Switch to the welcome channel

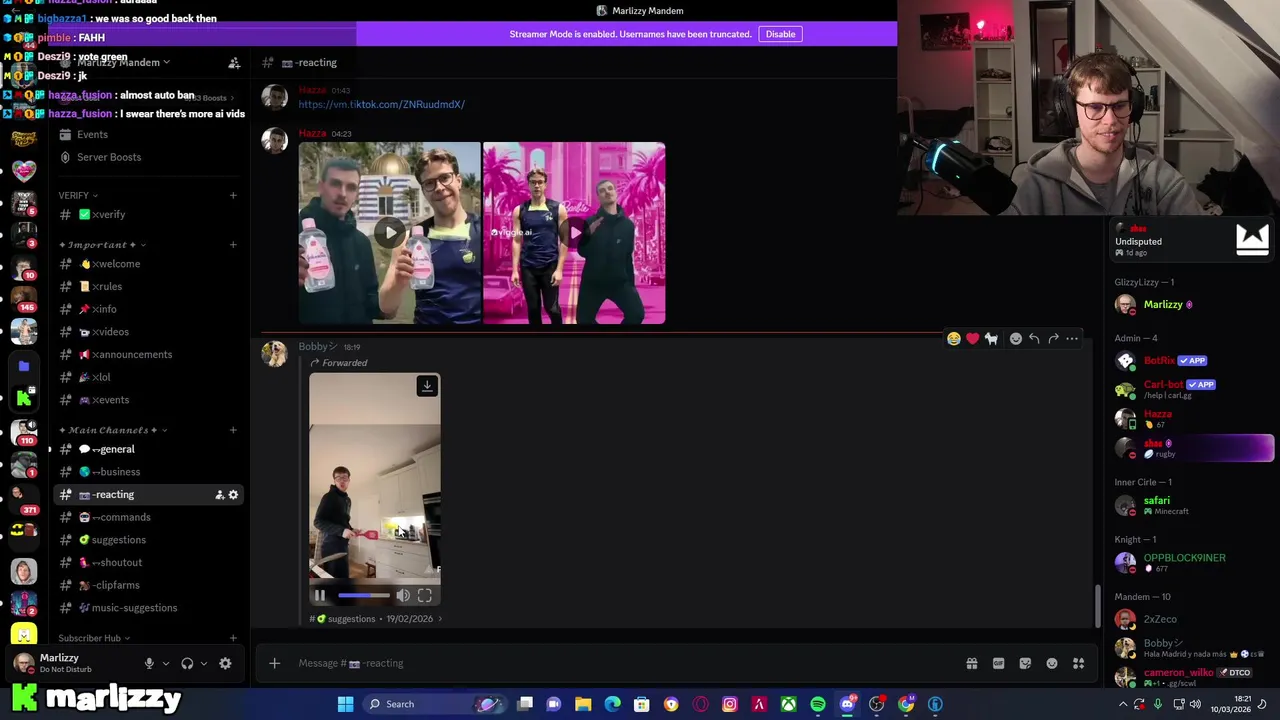[148, 264]
